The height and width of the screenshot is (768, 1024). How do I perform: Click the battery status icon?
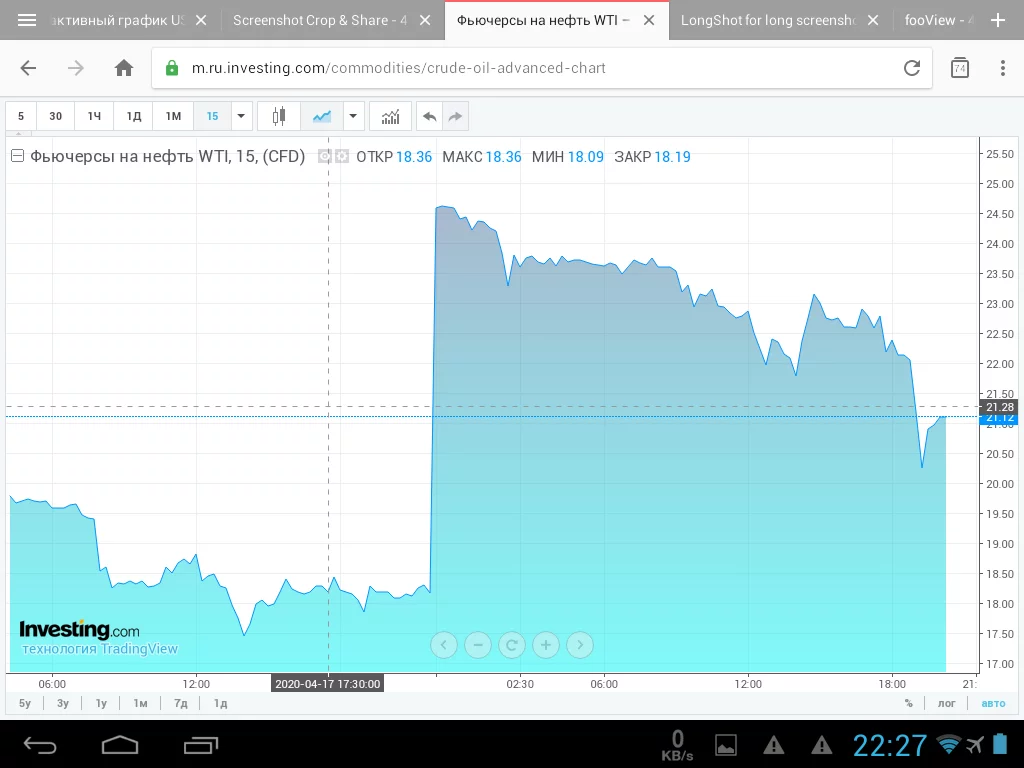[1000, 744]
